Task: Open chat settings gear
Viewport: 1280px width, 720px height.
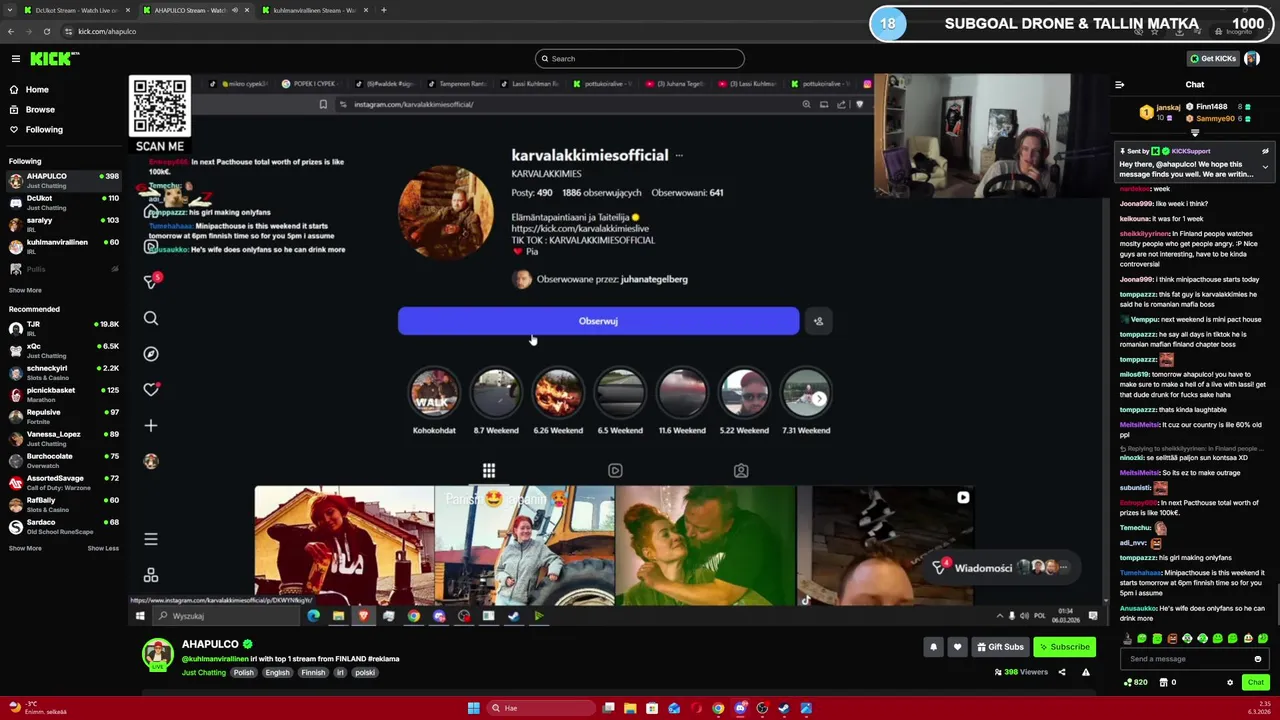Action: click(1230, 682)
